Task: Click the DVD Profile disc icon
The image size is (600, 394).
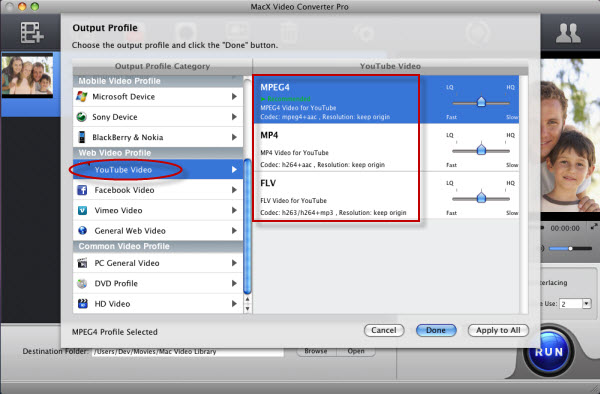Action: tap(82, 283)
